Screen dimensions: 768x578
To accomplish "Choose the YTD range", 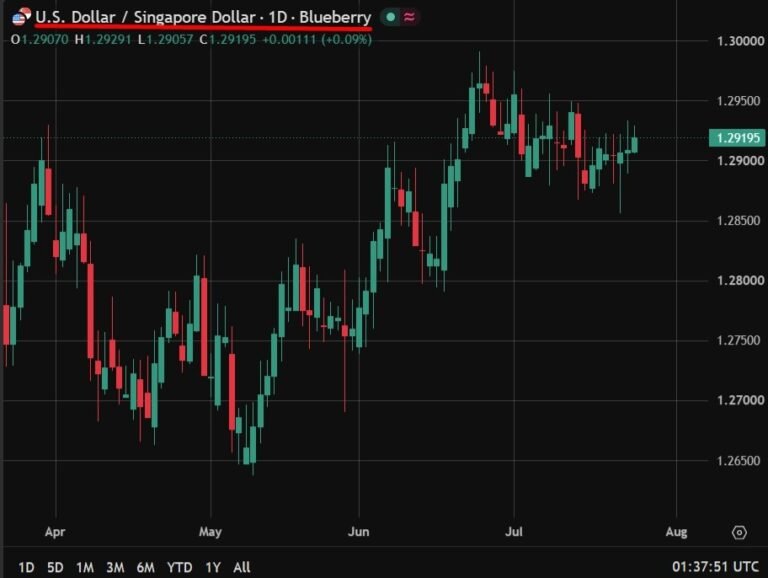I will [179, 567].
